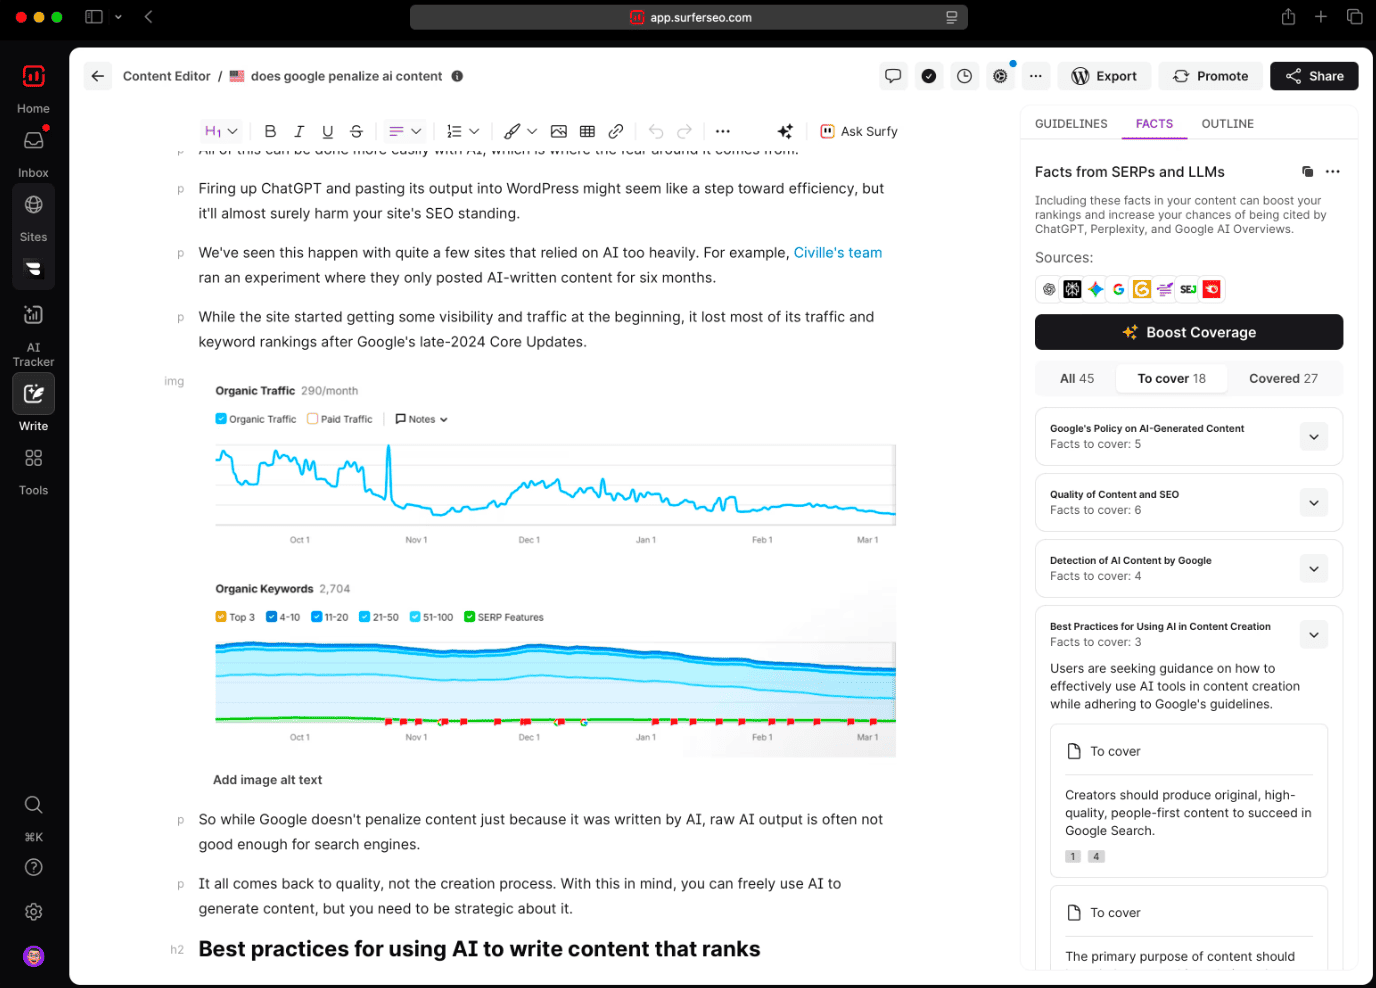Click the Boost Coverage button

pos(1189,332)
